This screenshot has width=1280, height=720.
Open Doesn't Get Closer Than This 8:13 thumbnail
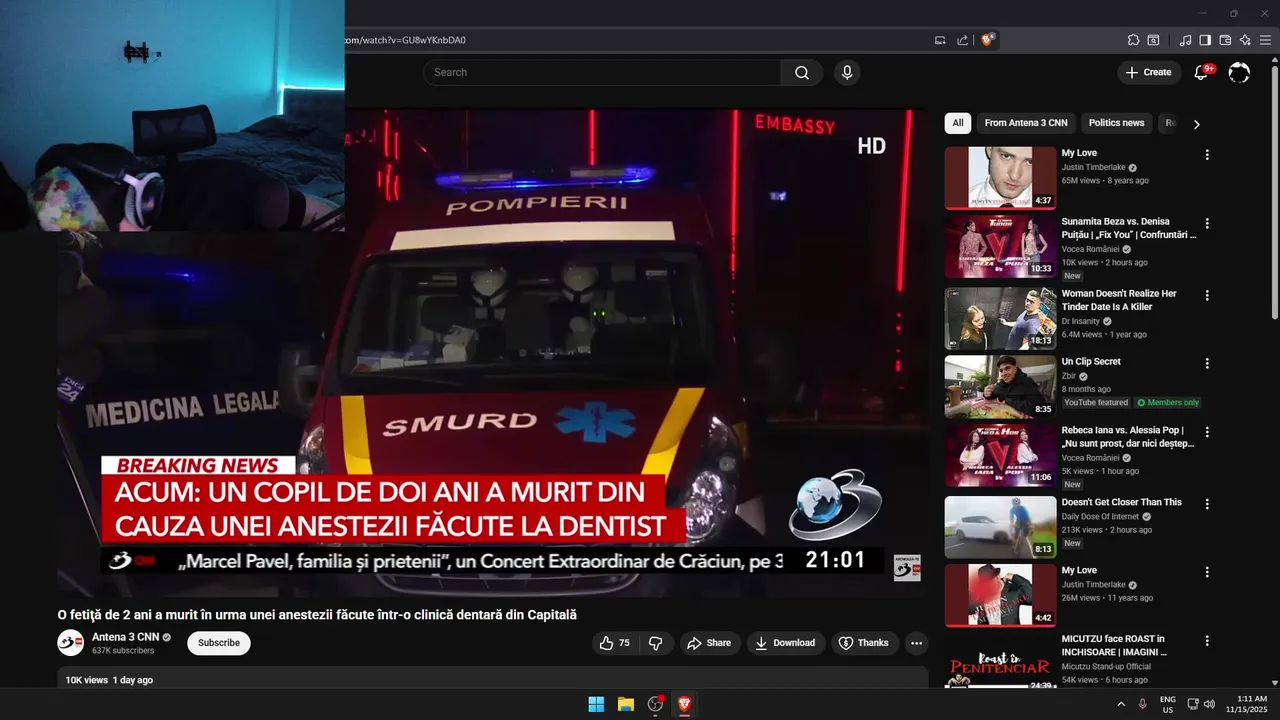coord(1000,527)
